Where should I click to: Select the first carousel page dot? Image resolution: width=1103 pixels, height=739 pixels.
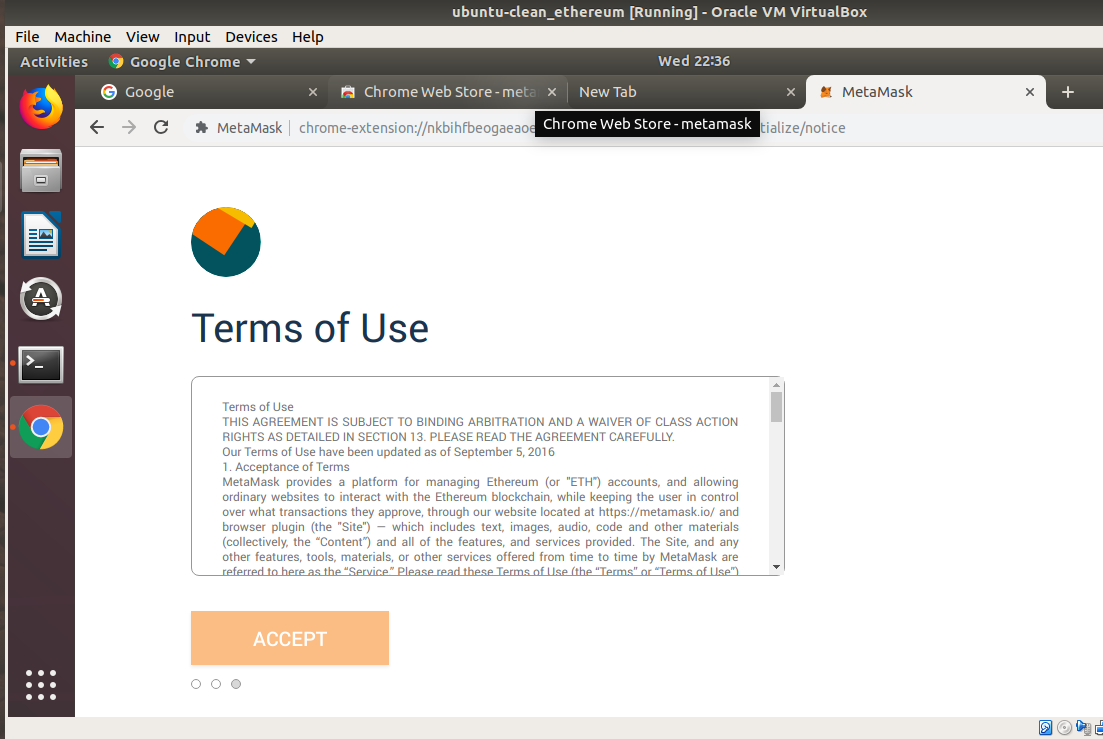[x=196, y=683]
